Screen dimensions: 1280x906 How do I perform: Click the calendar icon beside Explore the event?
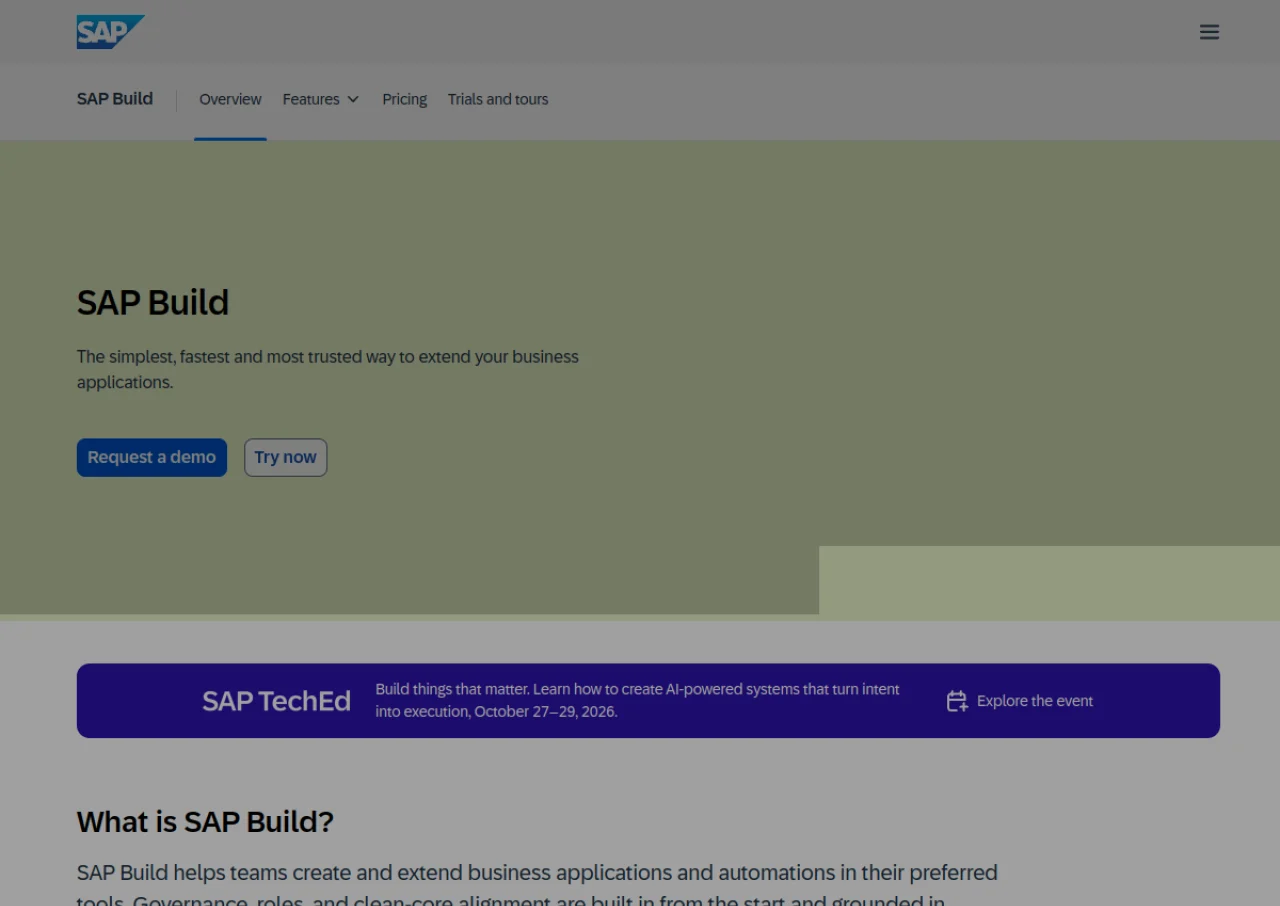[957, 701]
